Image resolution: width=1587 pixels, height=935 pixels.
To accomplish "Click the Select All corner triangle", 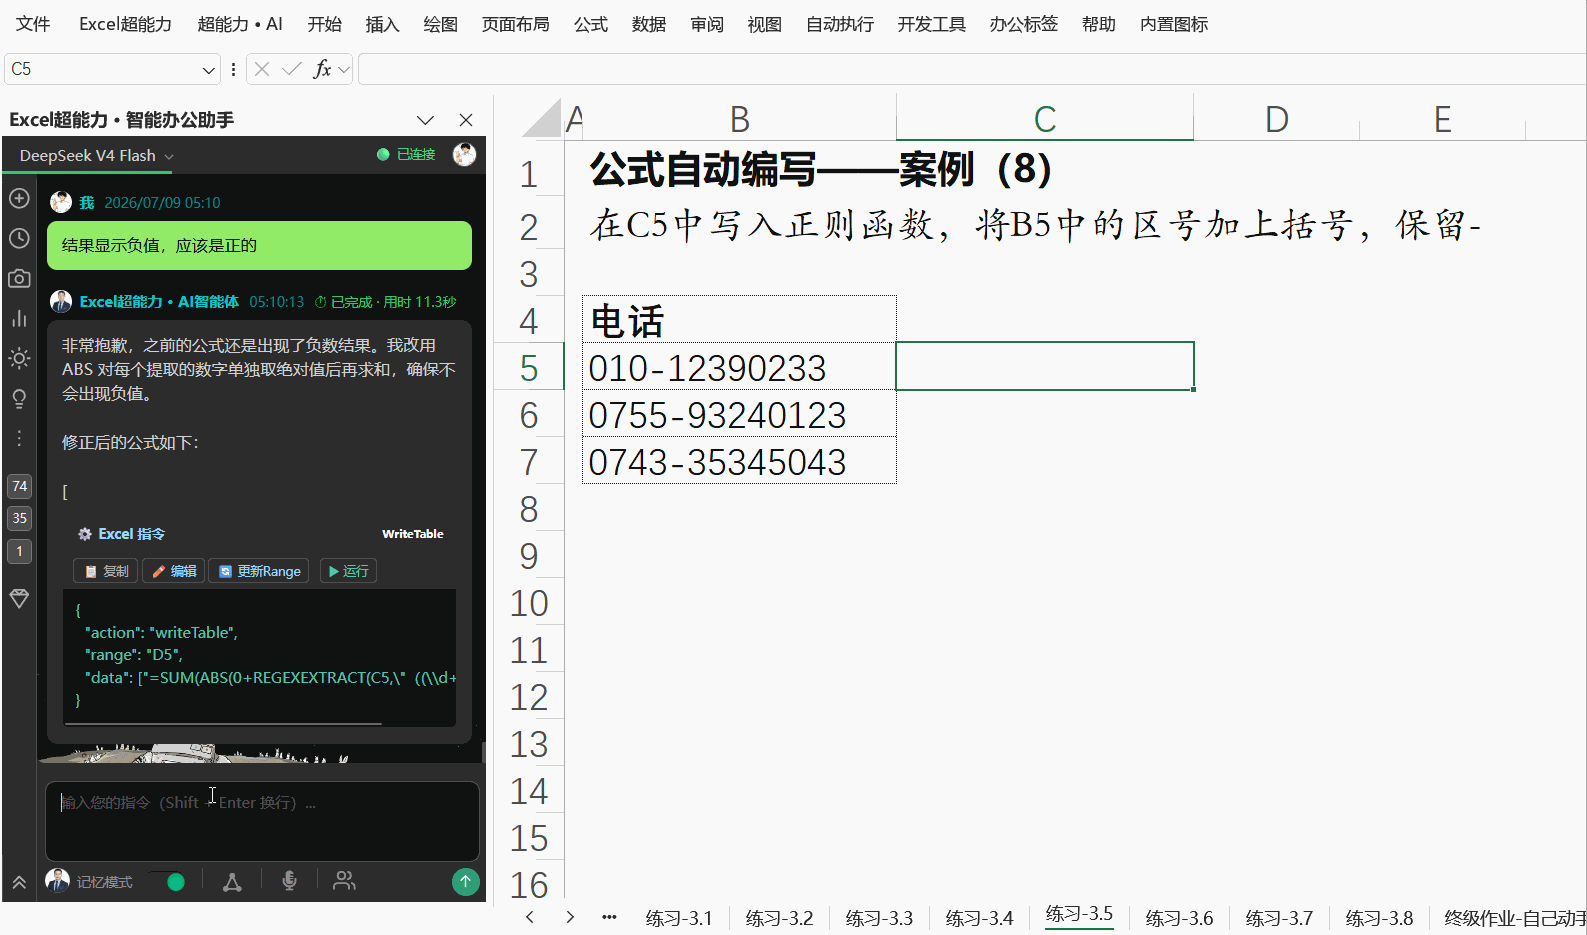I will coord(542,118).
